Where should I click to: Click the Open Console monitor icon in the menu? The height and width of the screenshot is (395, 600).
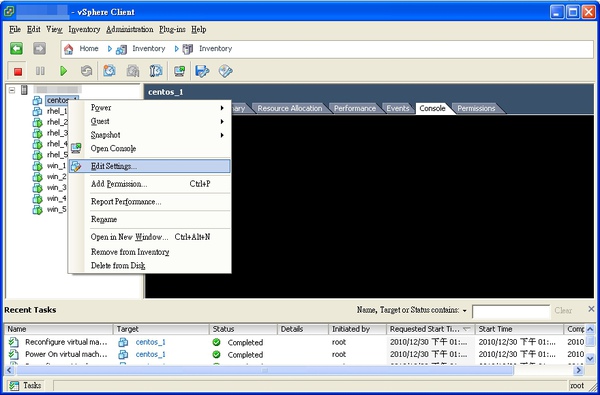[76, 148]
